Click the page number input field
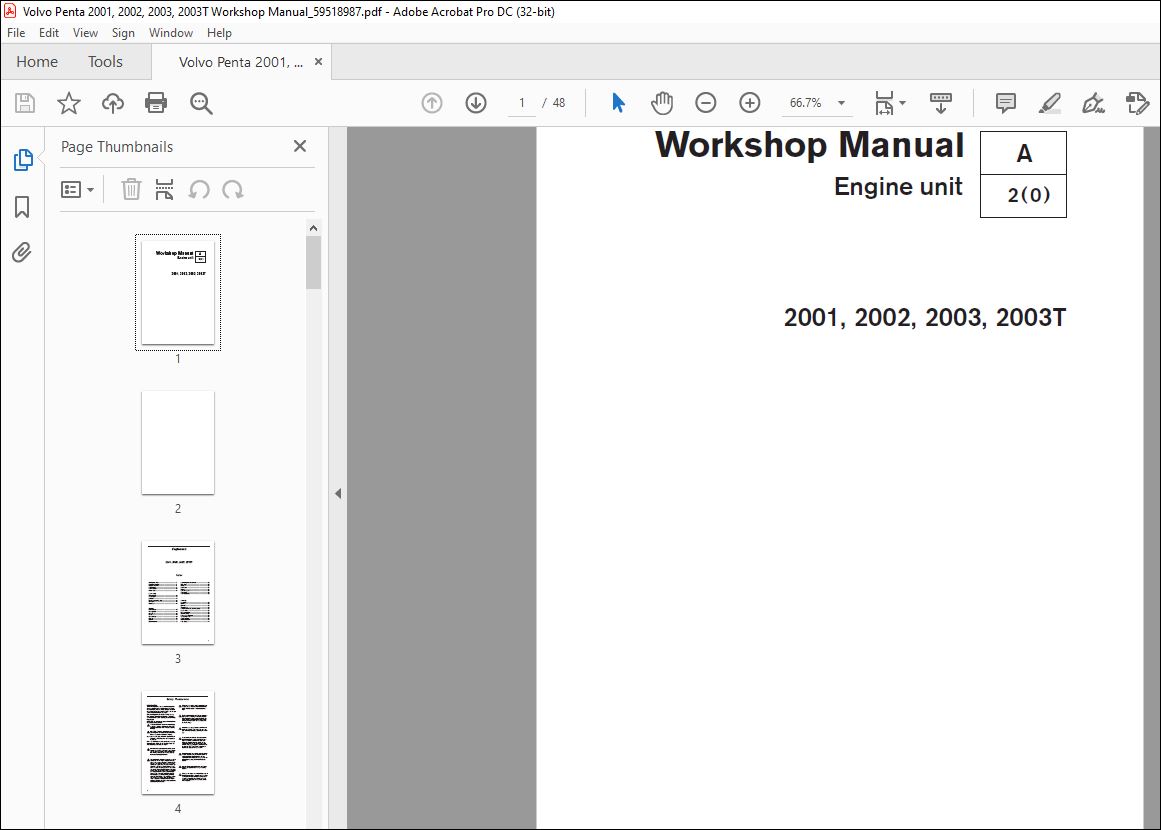This screenshot has width=1161, height=830. tap(522, 103)
